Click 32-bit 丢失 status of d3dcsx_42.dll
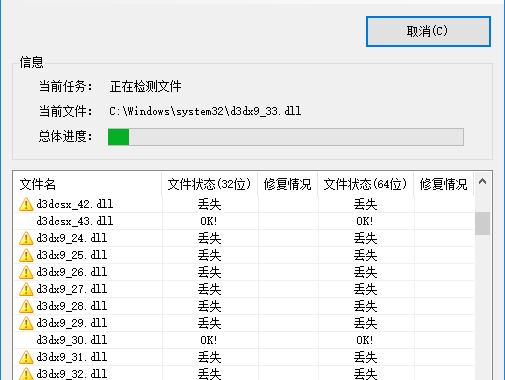 pos(209,204)
